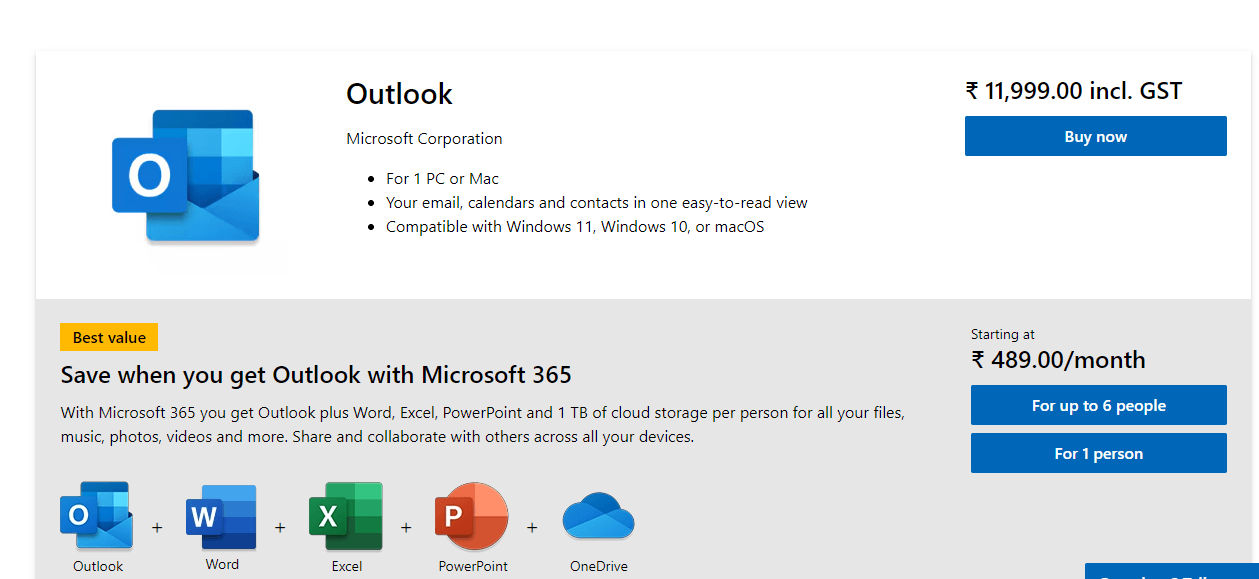Choose the For 1 person plan
1259x579 pixels.
point(1097,452)
